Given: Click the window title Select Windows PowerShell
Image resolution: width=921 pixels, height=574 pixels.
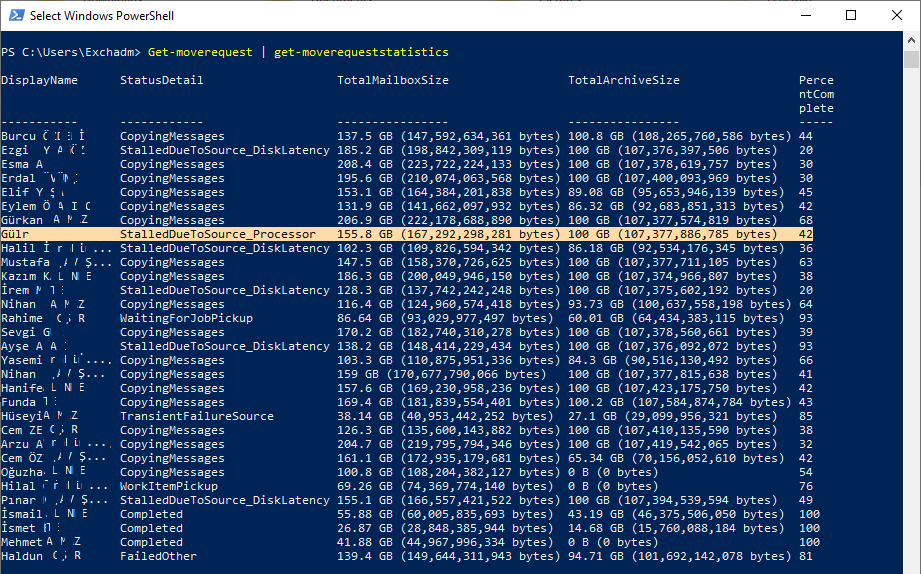Looking at the screenshot, I should 102,16.
